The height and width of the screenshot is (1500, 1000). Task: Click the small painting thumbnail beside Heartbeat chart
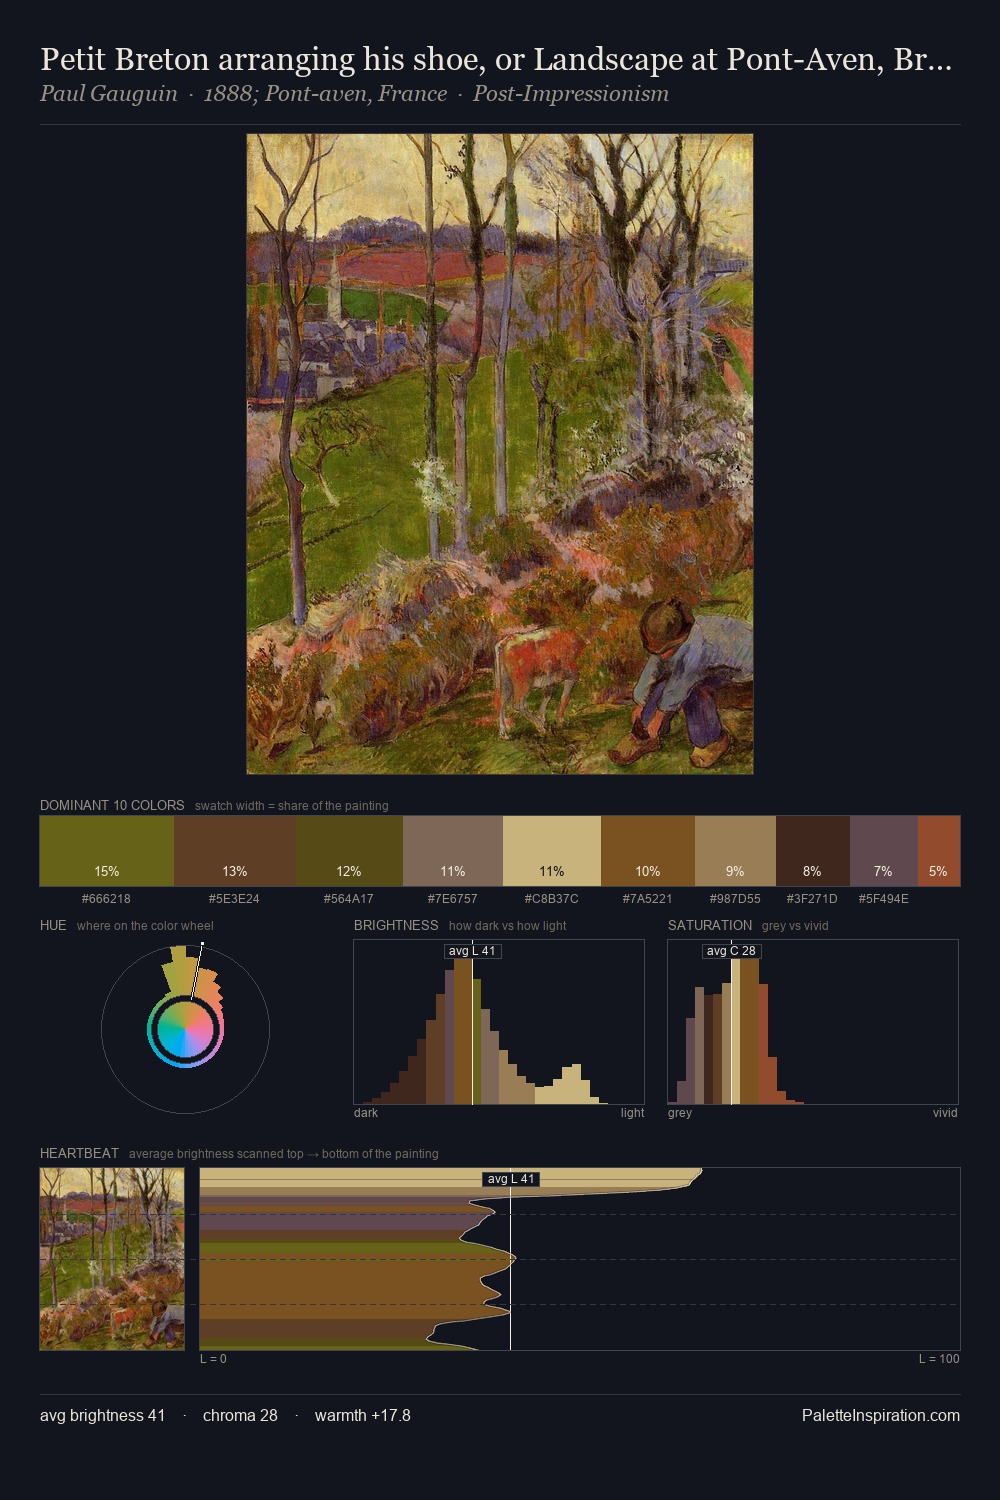tap(112, 1259)
